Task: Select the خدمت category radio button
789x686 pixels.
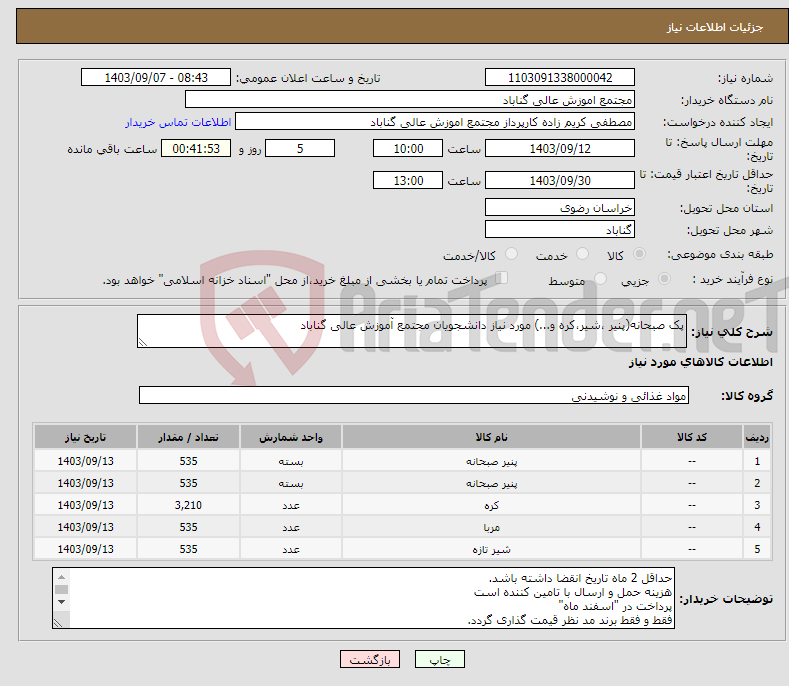Action: tap(582, 254)
